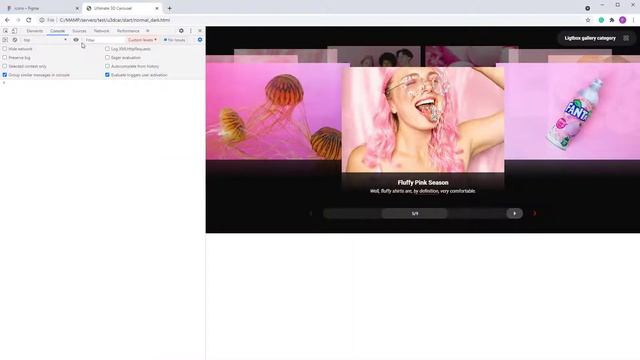Open the purple profile avatar

click(x=622, y=20)
